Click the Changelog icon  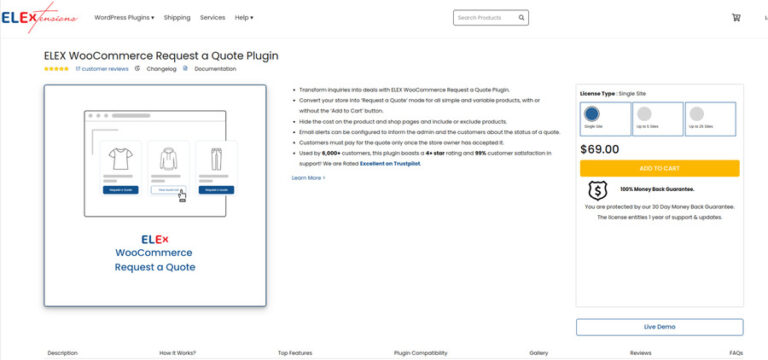point(138,69)
